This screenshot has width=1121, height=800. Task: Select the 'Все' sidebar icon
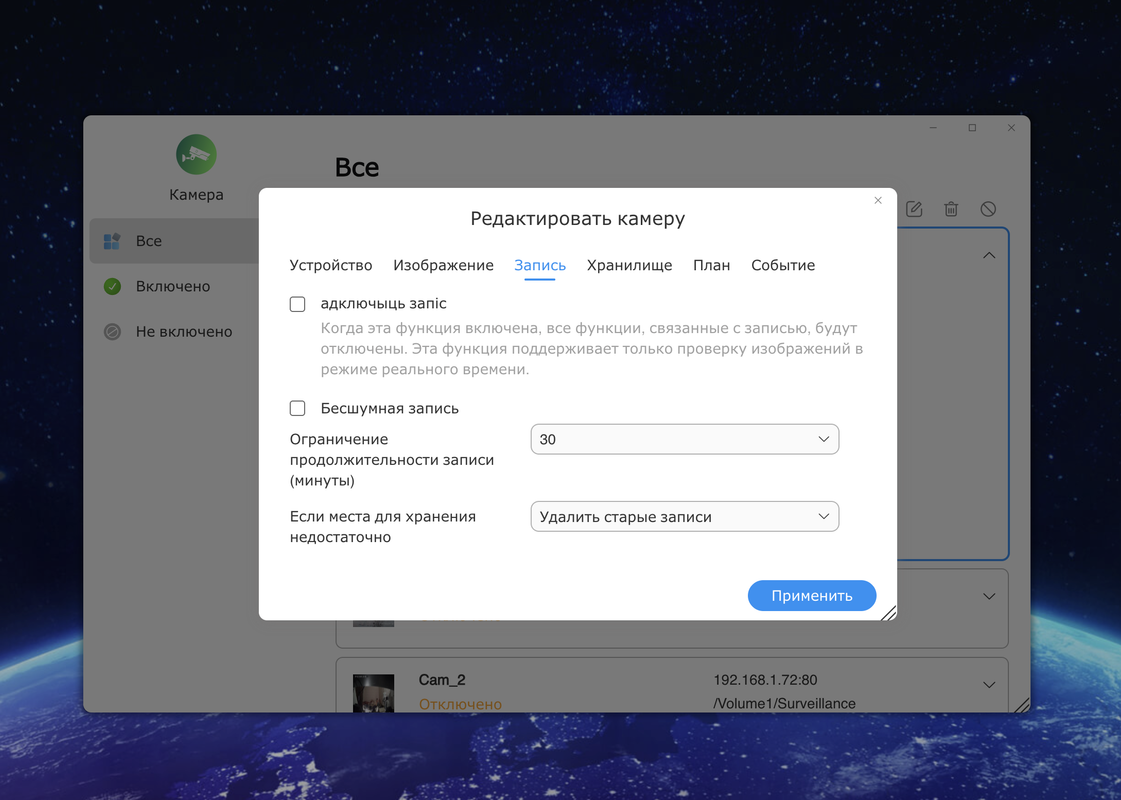pos(112,241)
